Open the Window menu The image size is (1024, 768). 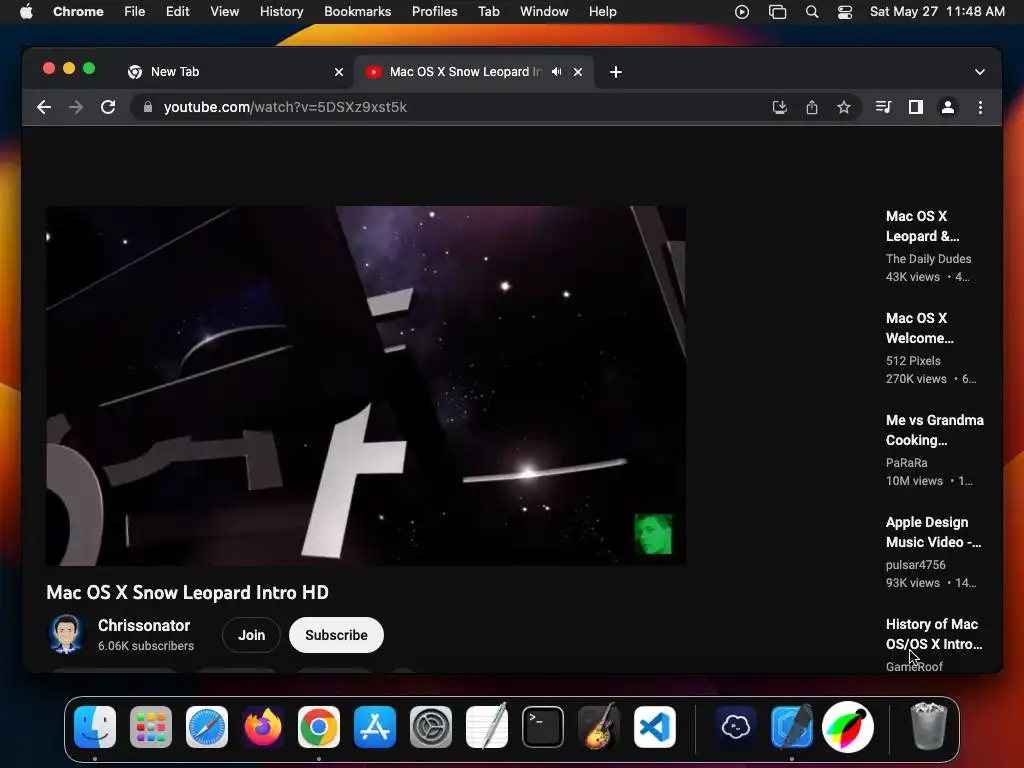[x=544, y=12]
